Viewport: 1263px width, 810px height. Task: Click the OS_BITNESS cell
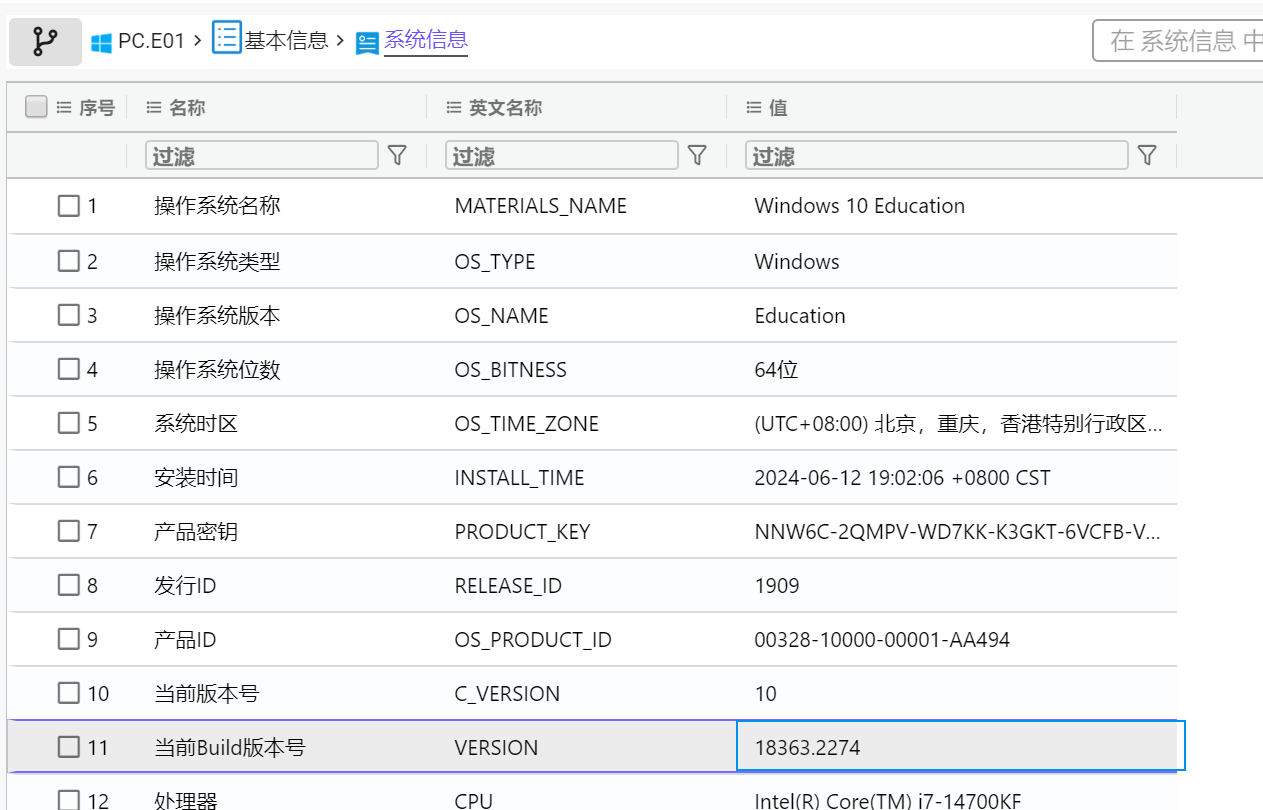click(510, 370)
